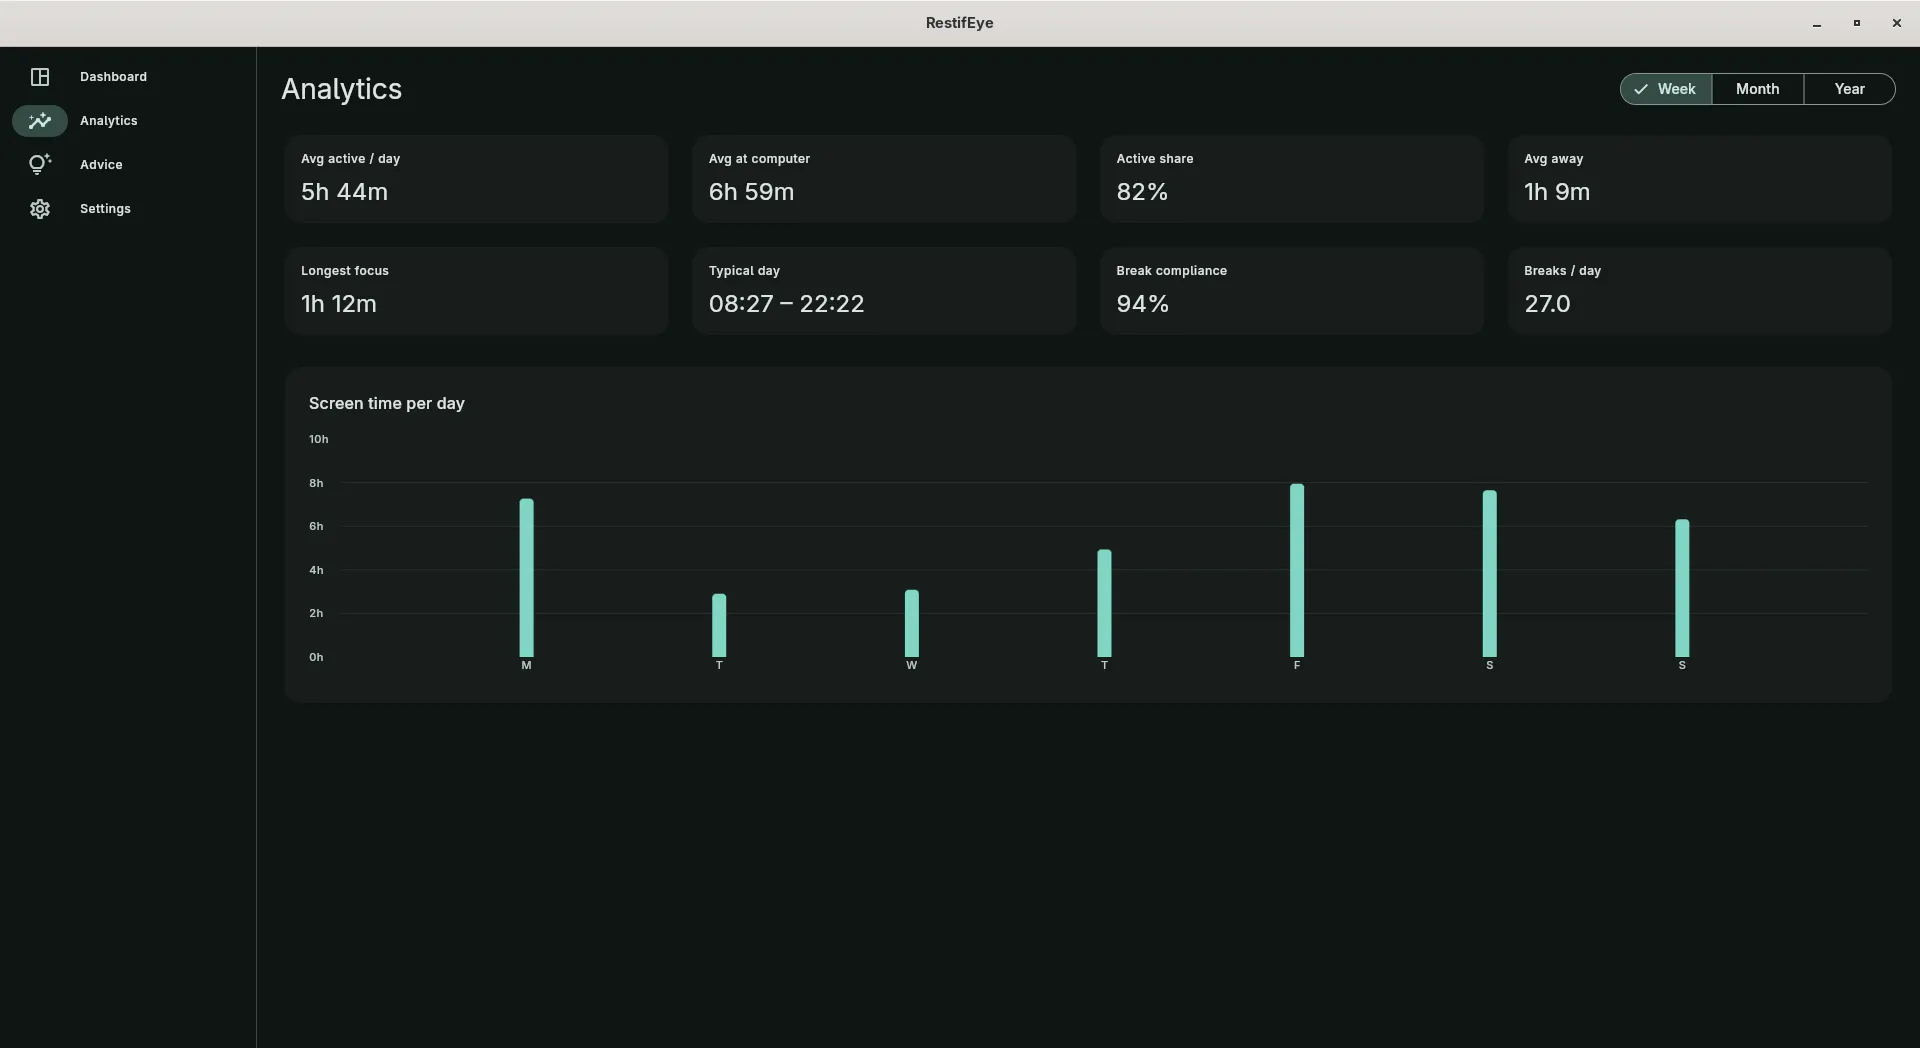
Task: Click the Wednesday bar in the chart
Action: pyautogui.click(x=911, y=623)
